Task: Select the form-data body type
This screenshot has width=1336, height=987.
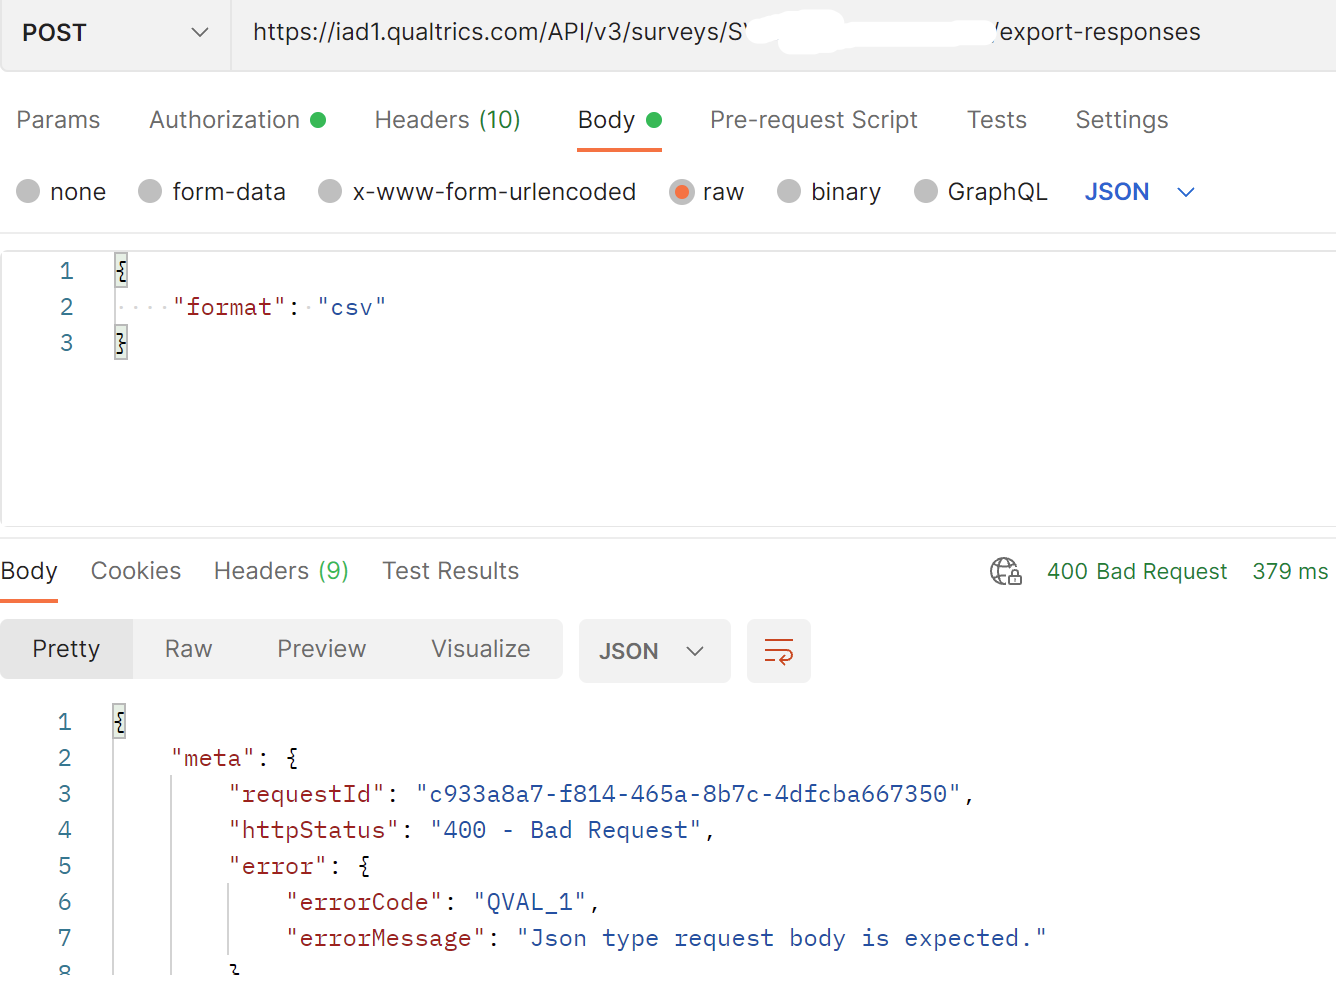Action: pyautogui.click(x=212, y=191)
